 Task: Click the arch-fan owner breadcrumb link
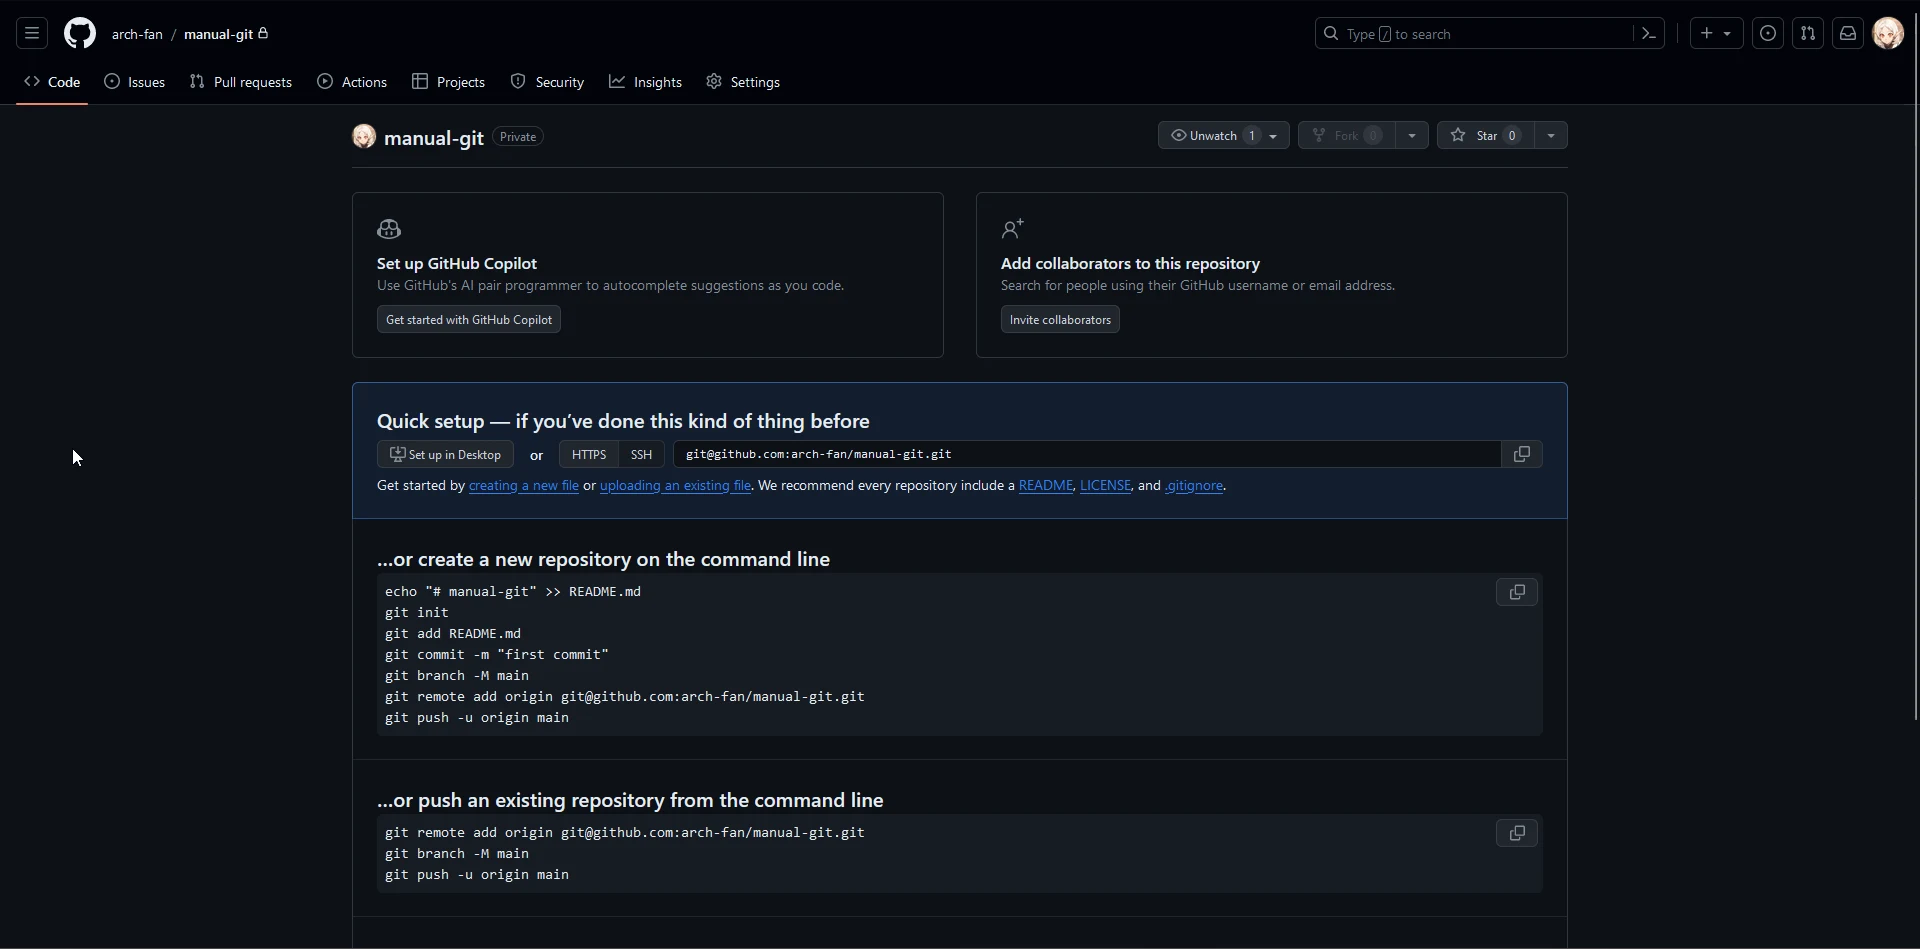coord(137,34)
